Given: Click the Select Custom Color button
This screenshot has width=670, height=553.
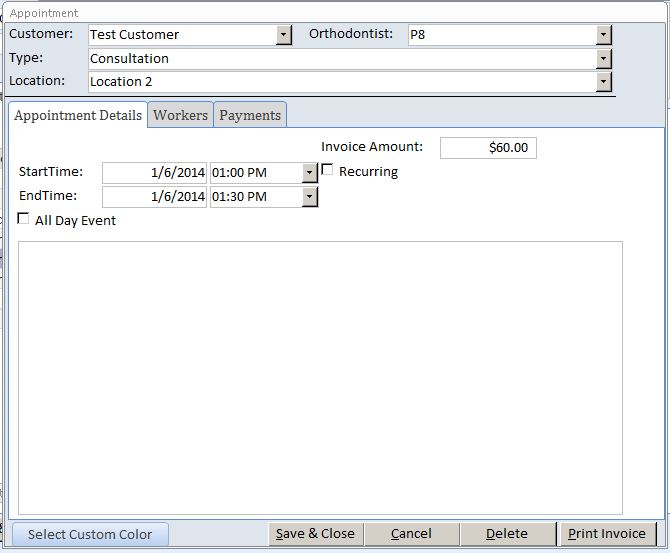Looking at the screenshot, I should [x=90, y=534].
